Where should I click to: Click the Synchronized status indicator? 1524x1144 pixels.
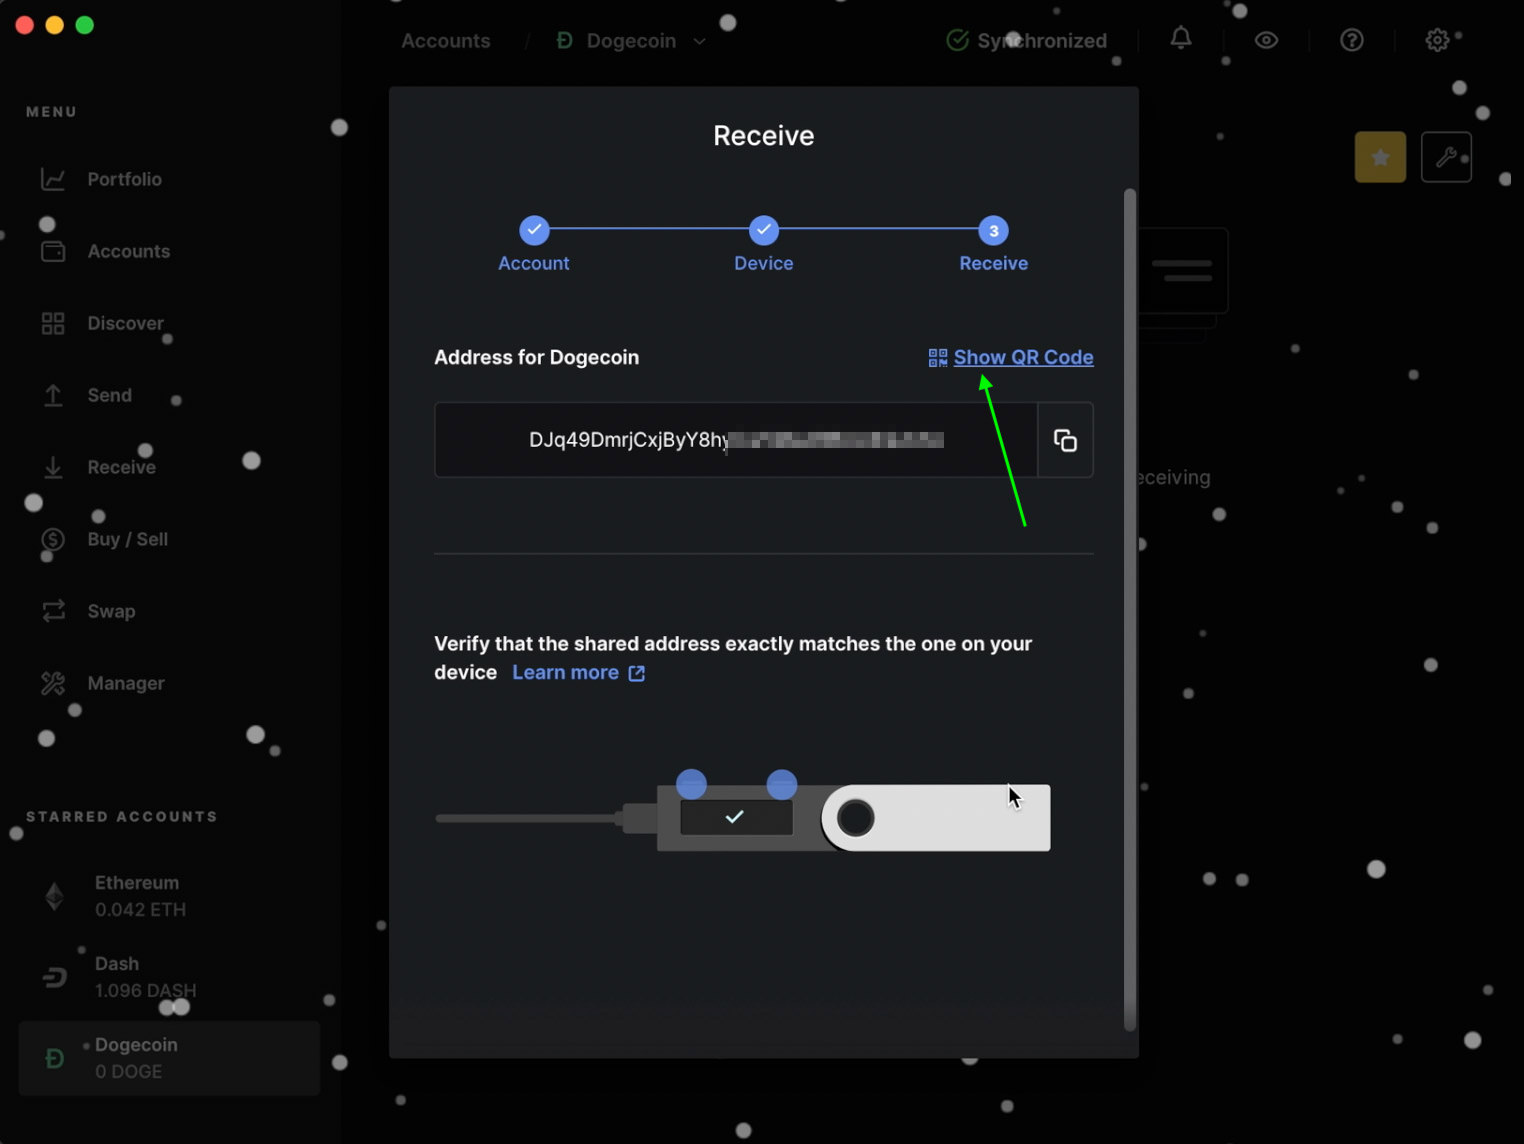point(1027,41)
